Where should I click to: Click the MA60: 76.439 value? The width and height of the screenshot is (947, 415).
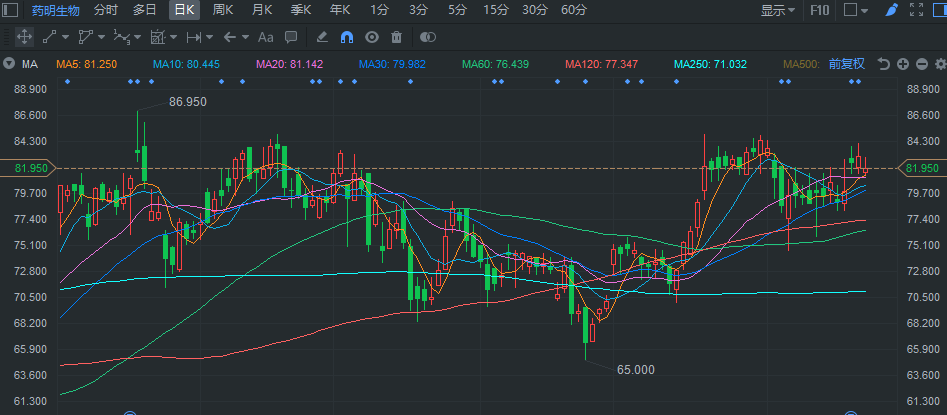click(x=495, y=64)
